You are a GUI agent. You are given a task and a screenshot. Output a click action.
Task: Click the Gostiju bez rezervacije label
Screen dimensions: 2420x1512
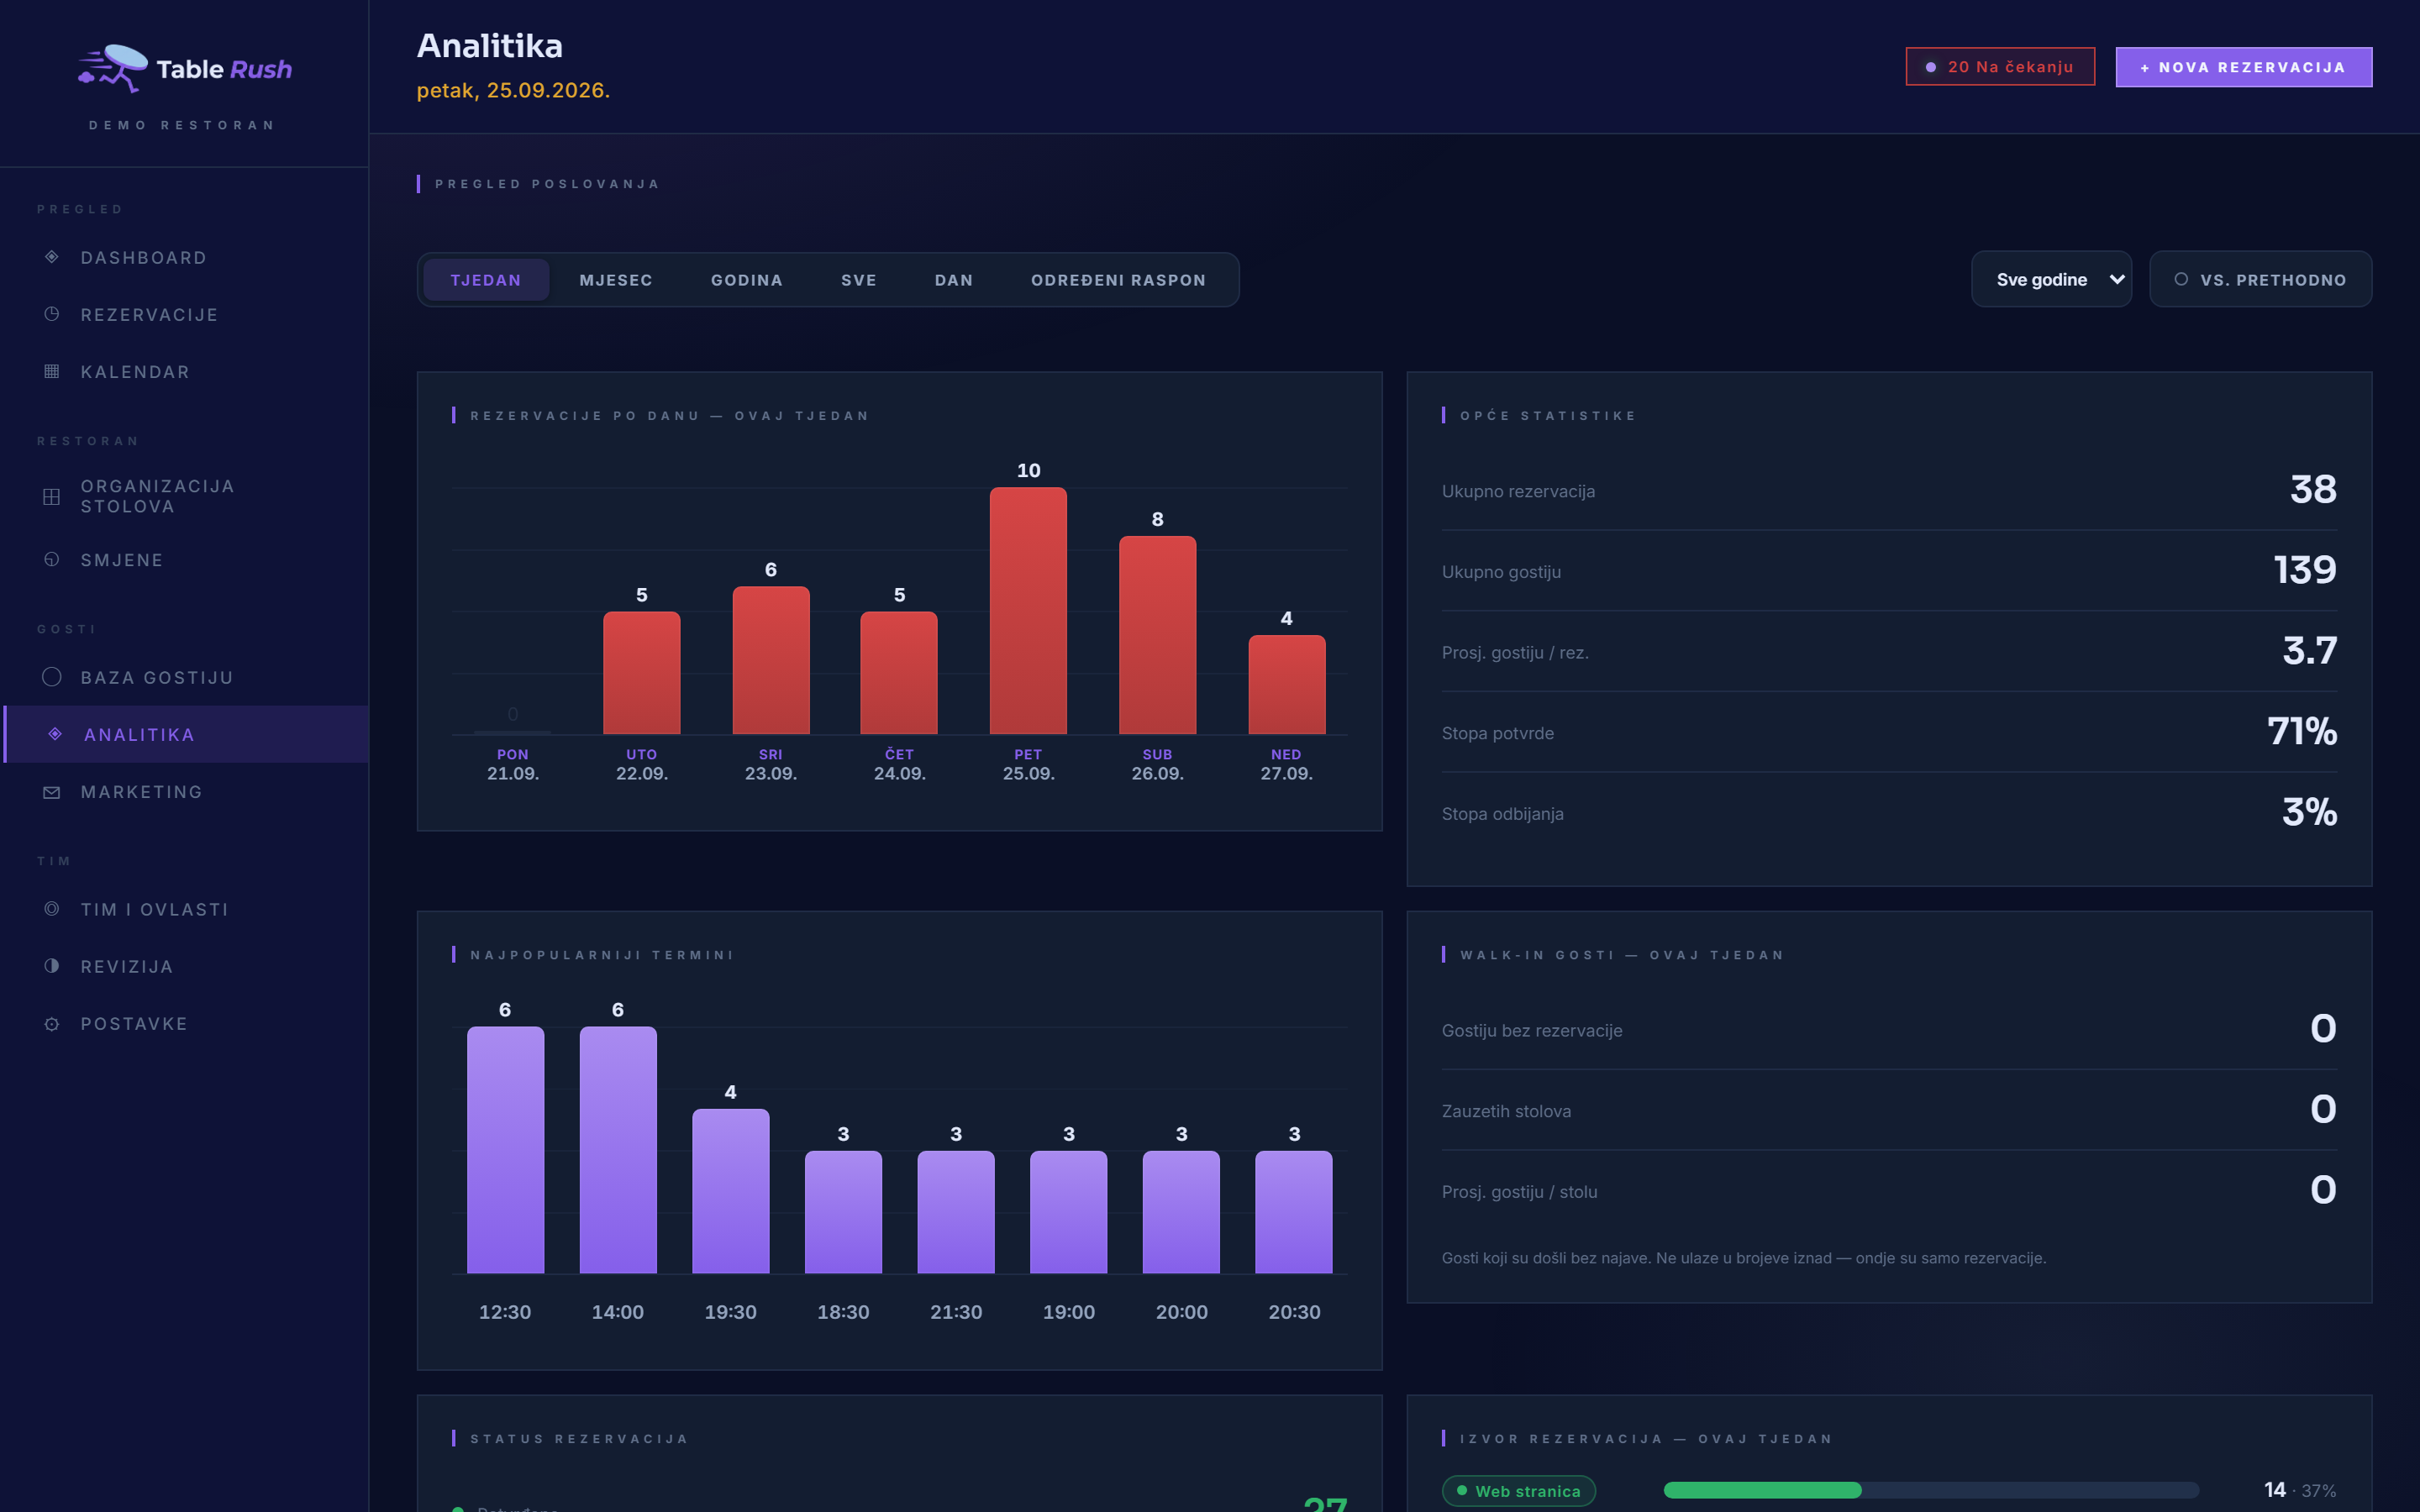(x=1532, y=1030)
